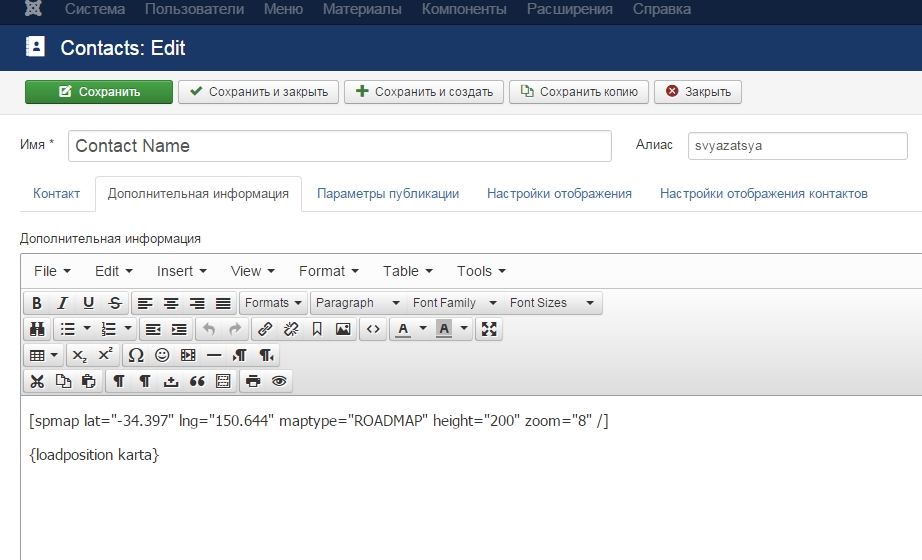Toggle strikethrough formatting

[114, 303]
